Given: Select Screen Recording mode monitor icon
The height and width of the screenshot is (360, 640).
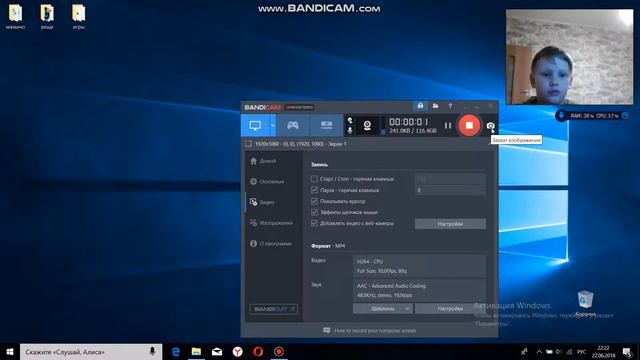Looking at the screenshot, I should pos(255,125).
